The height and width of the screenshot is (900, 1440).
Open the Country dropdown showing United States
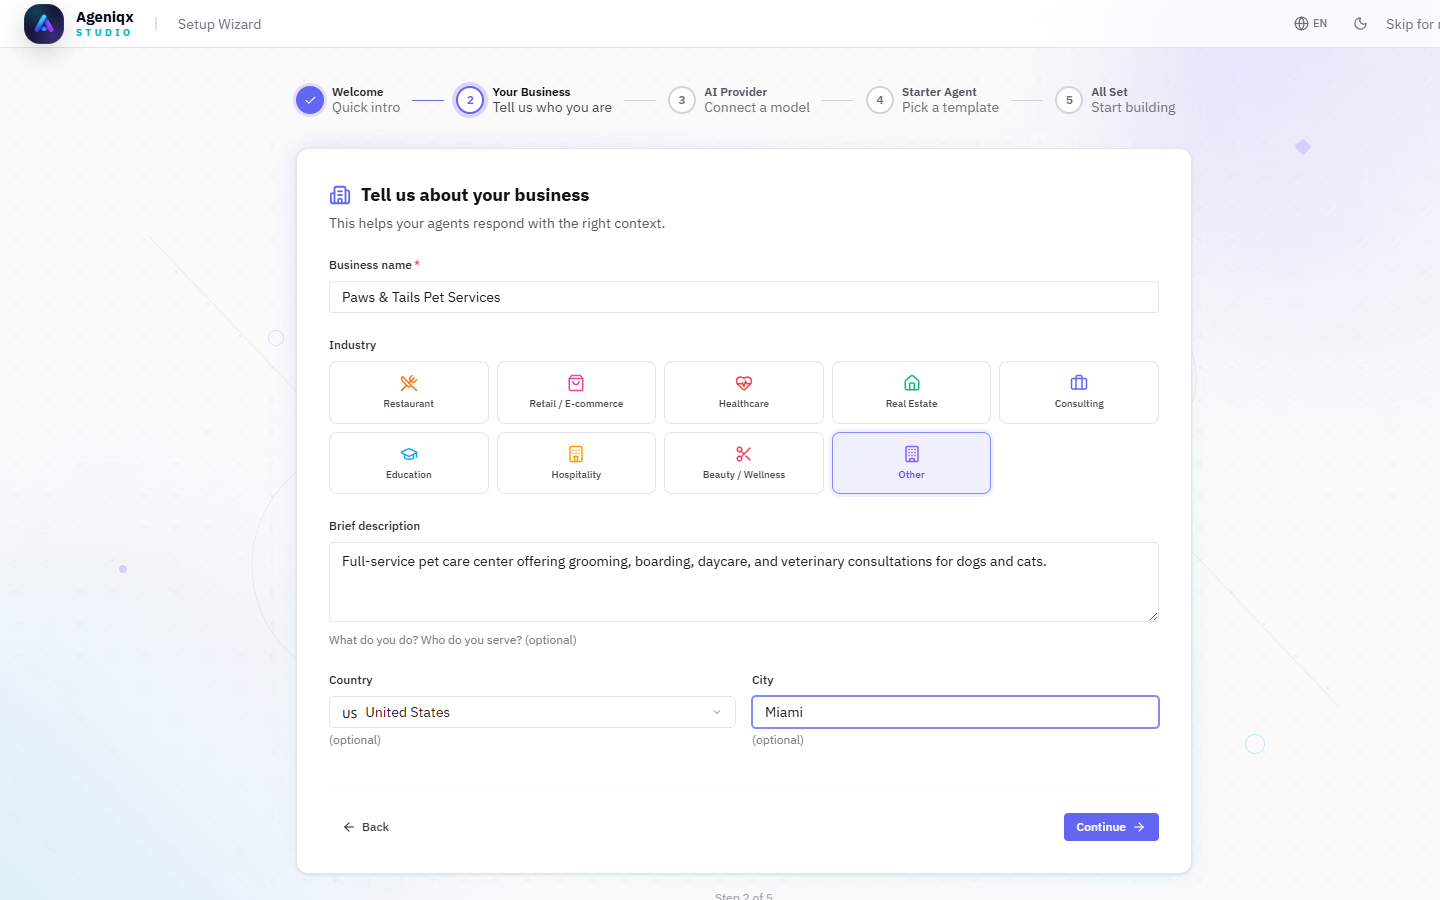532,712
